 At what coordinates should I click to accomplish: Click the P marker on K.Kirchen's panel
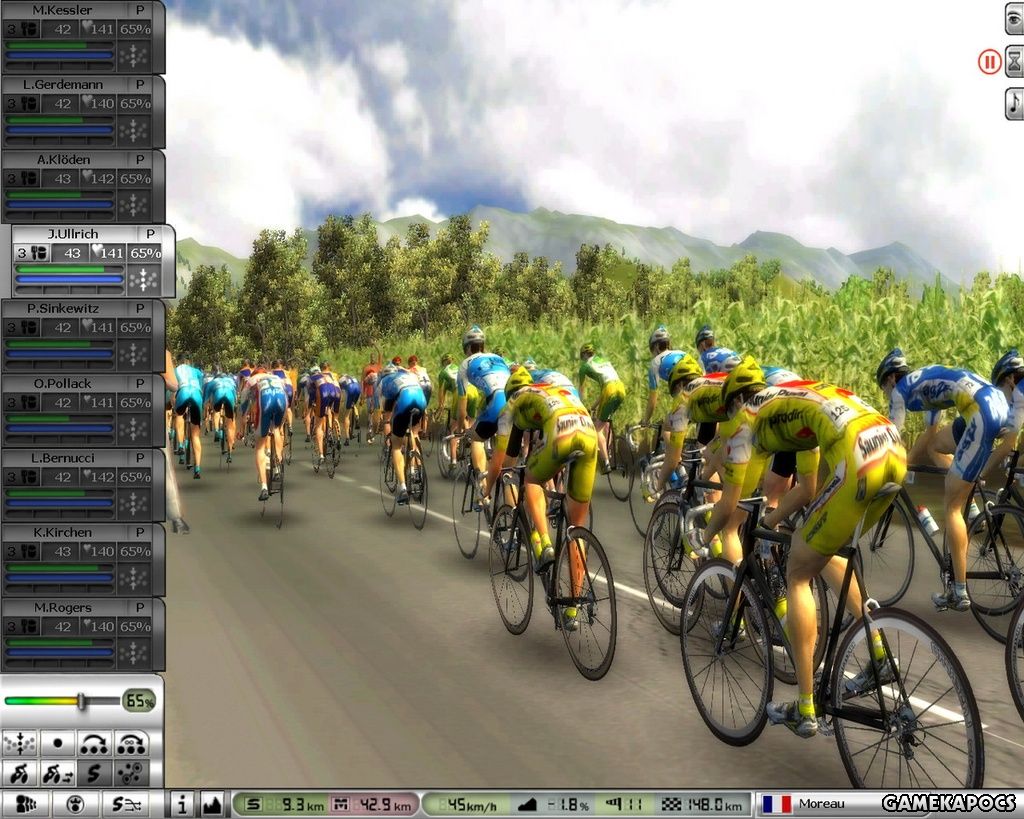[140, 533]
